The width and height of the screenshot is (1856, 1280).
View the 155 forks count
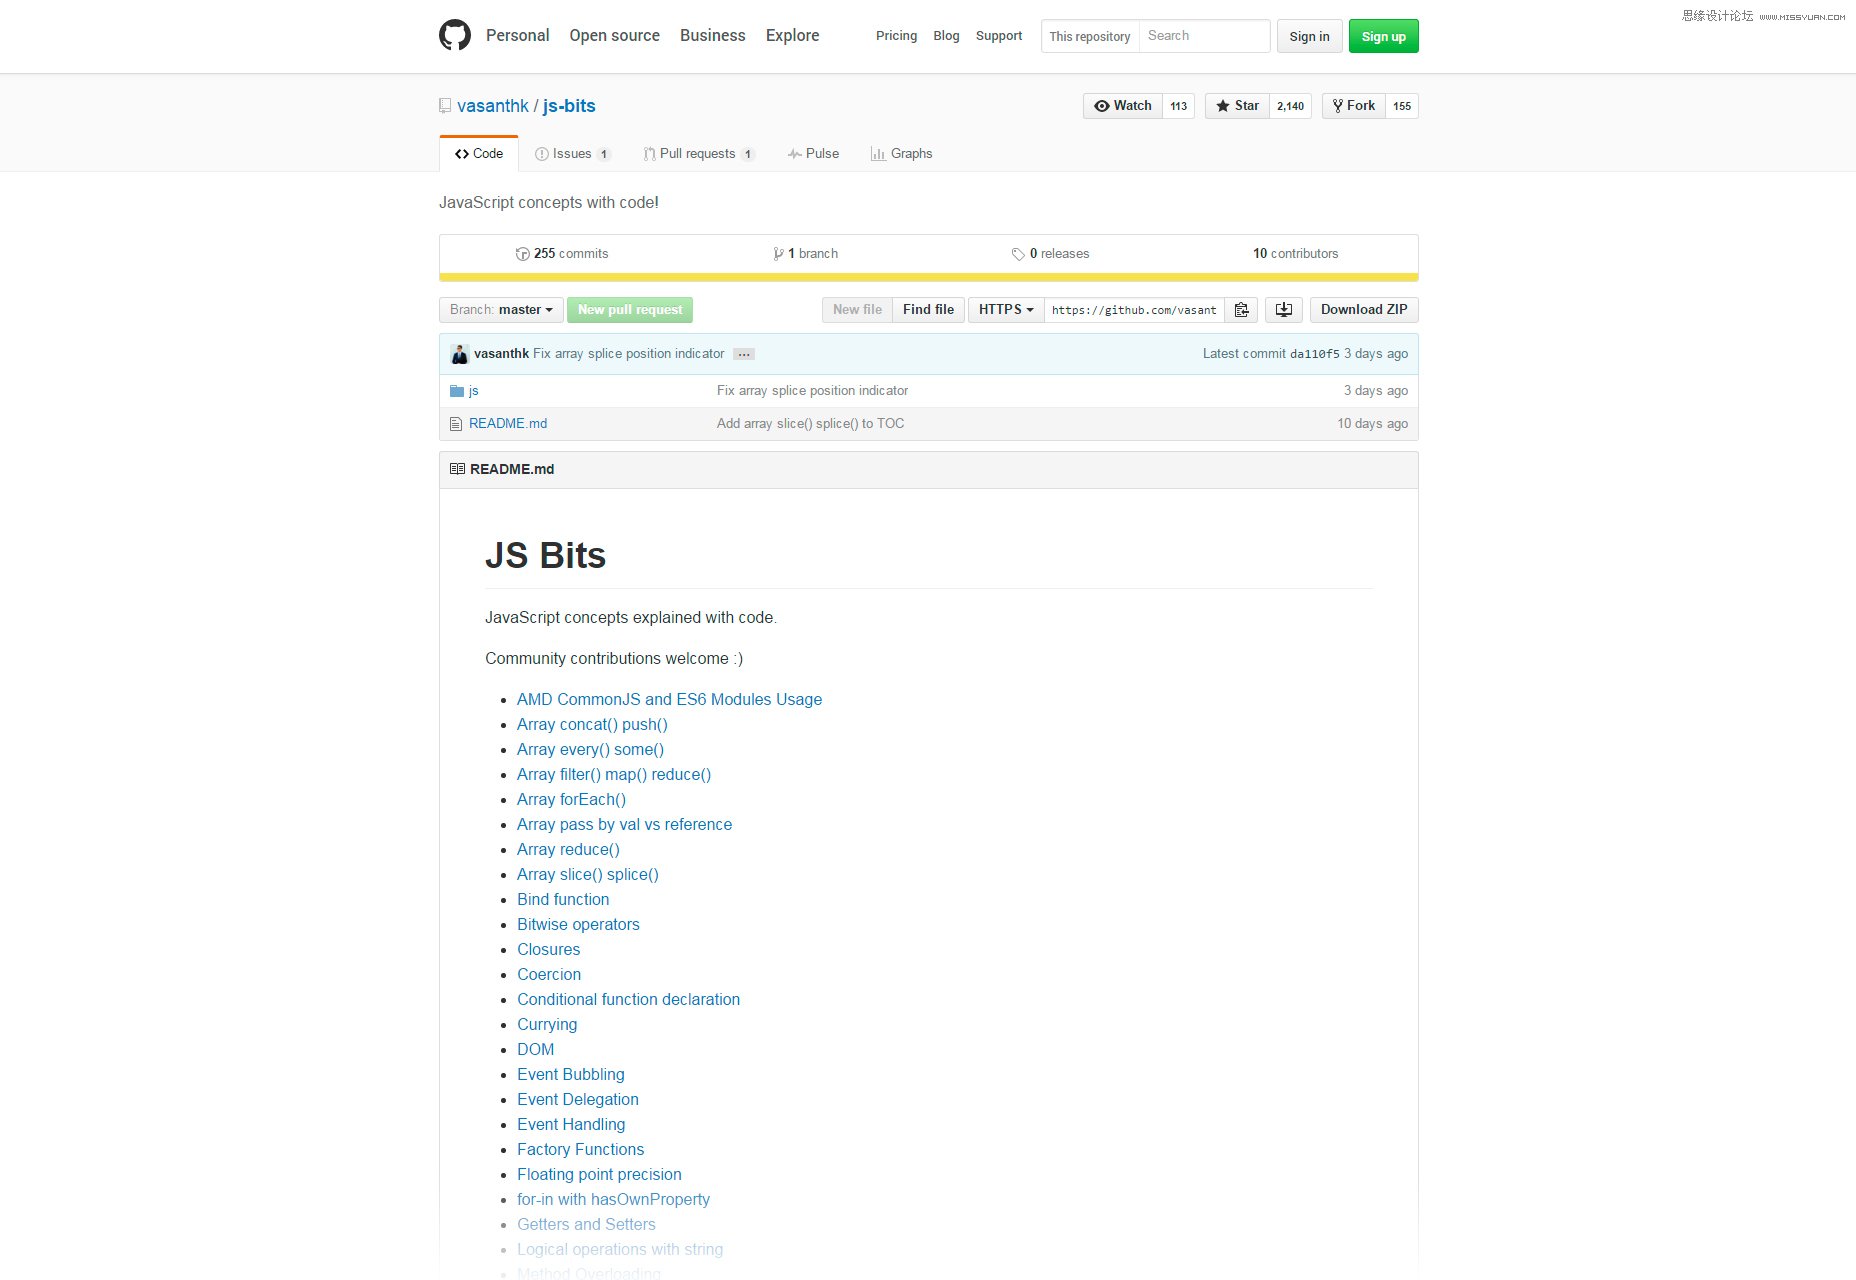pos(1402,106)
